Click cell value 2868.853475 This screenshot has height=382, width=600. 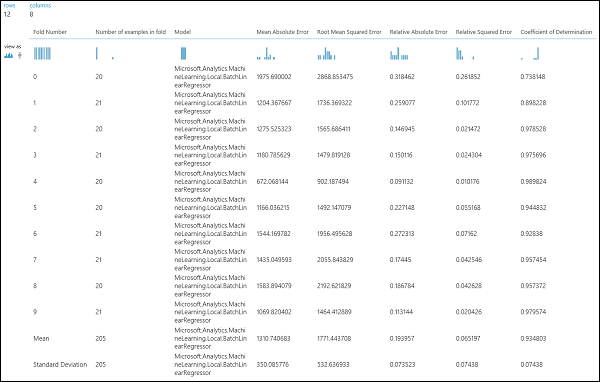(335, 77)
